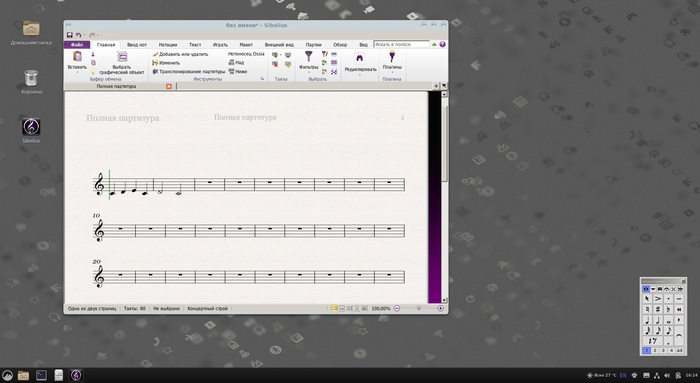Select the eighth note on keypad

(668, 331)
